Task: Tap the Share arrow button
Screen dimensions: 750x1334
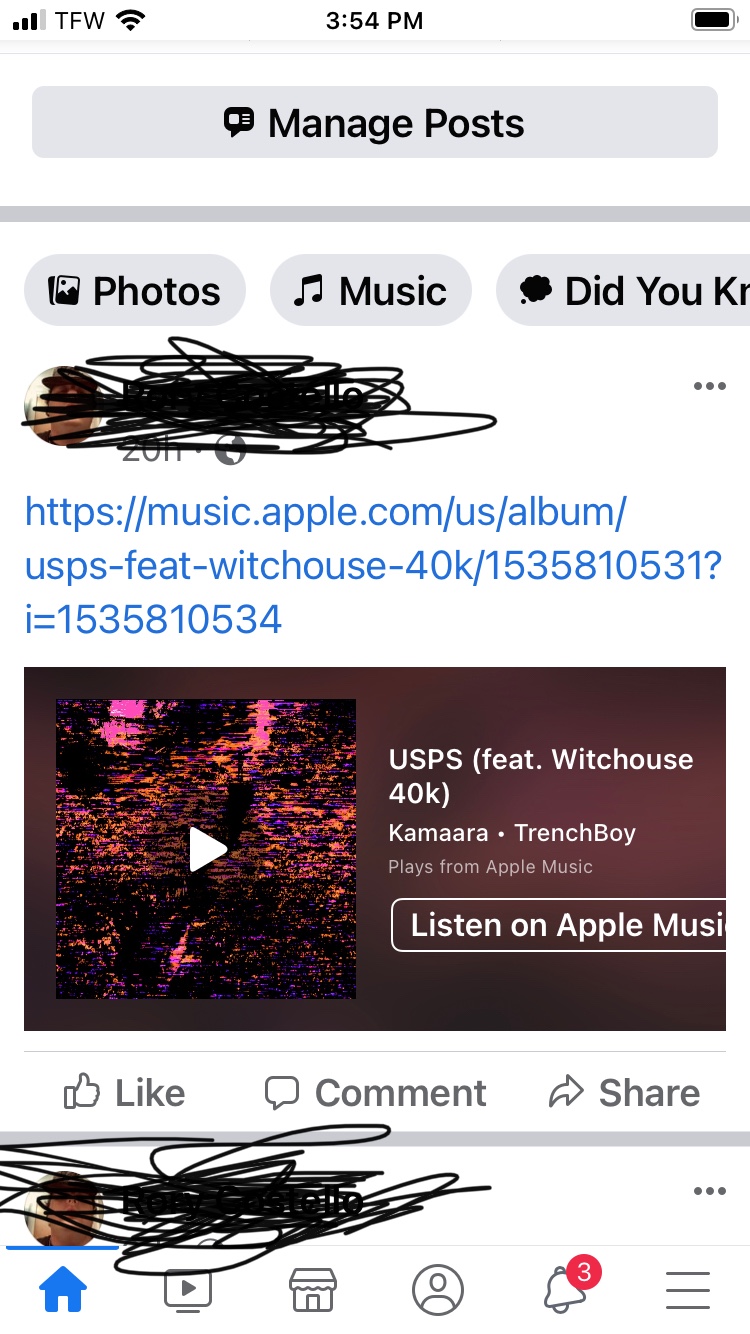Action: (625, 1093)
